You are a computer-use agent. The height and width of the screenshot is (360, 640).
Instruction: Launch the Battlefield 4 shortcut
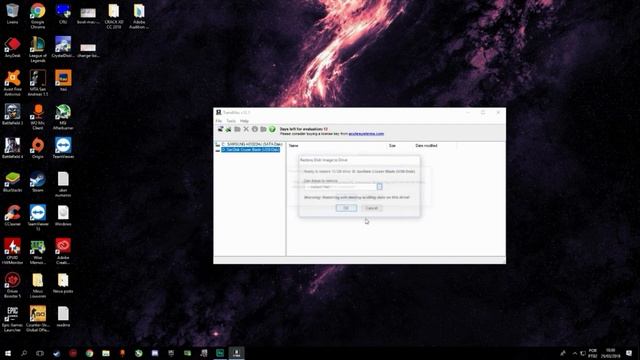point(13,148)
